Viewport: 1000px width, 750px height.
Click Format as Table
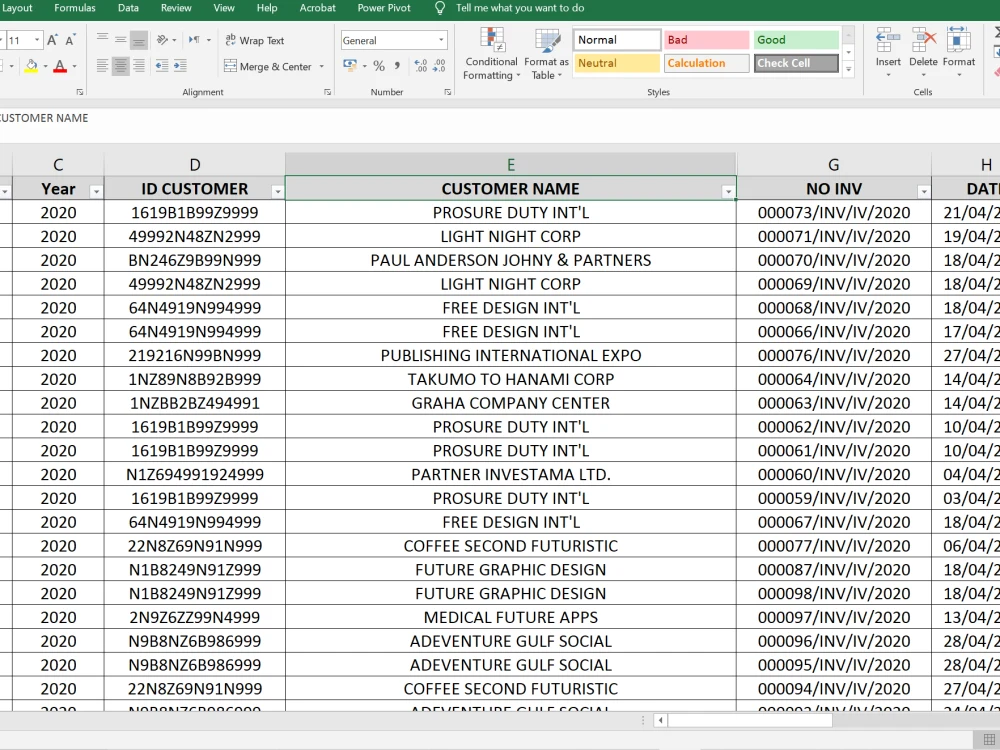tap(546, 56)
